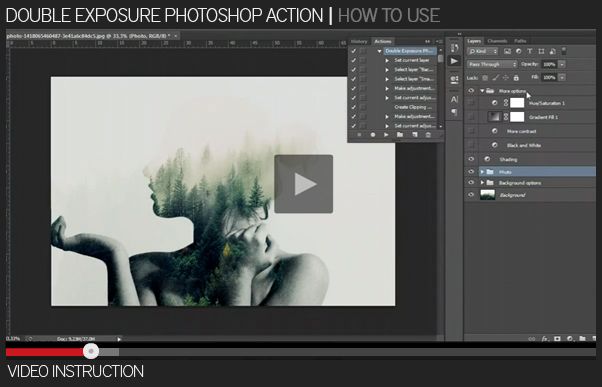
Task: Show the More contrast layer
Action: 471,131
